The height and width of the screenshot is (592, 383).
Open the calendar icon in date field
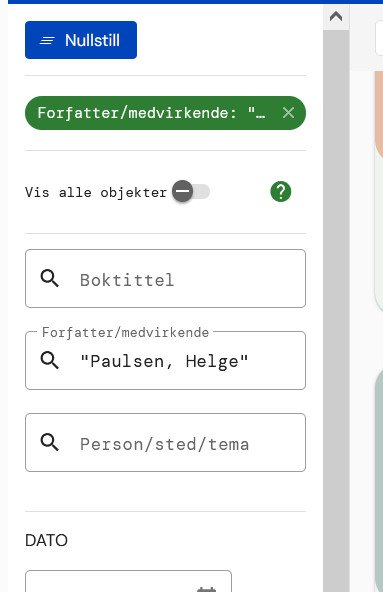[207, 589]
